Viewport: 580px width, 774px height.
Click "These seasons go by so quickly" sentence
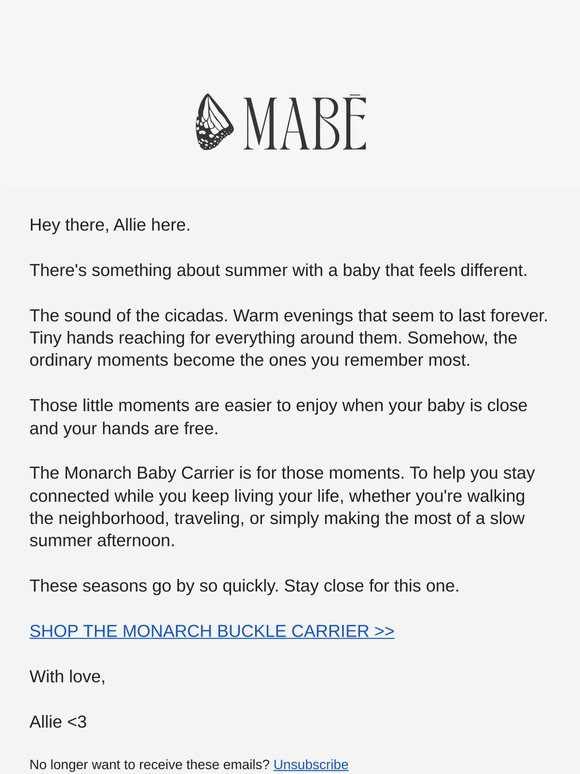click(154, 586)
